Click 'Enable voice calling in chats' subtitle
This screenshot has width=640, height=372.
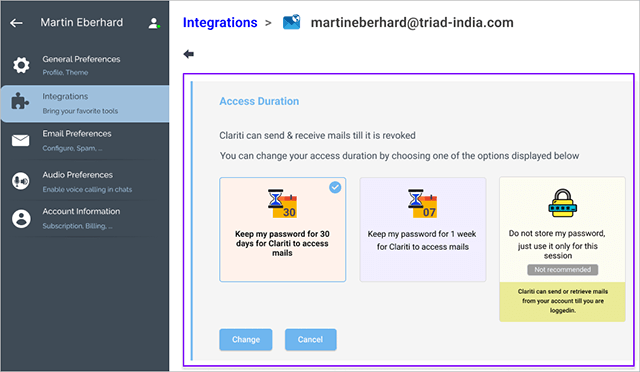click(x=87, y=189)
